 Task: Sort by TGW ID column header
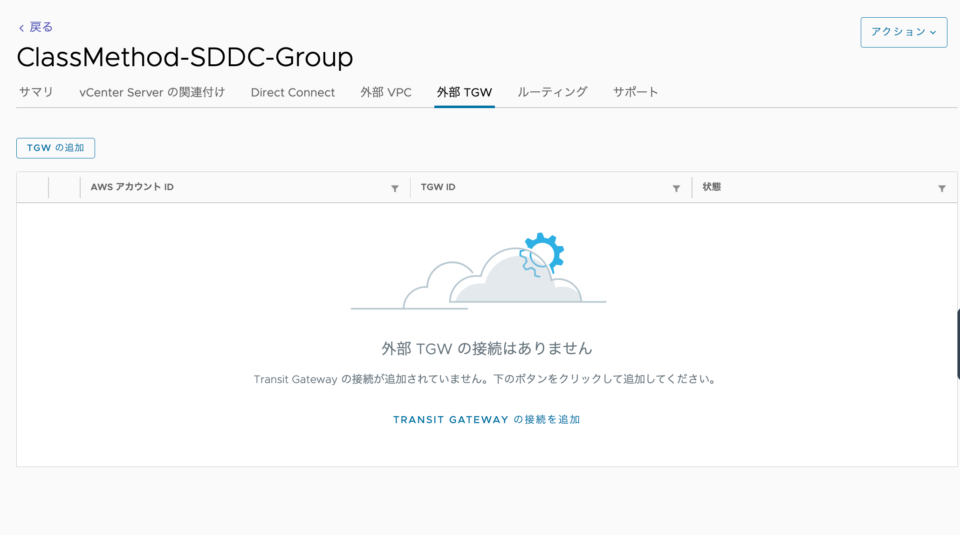click(438, 187)
